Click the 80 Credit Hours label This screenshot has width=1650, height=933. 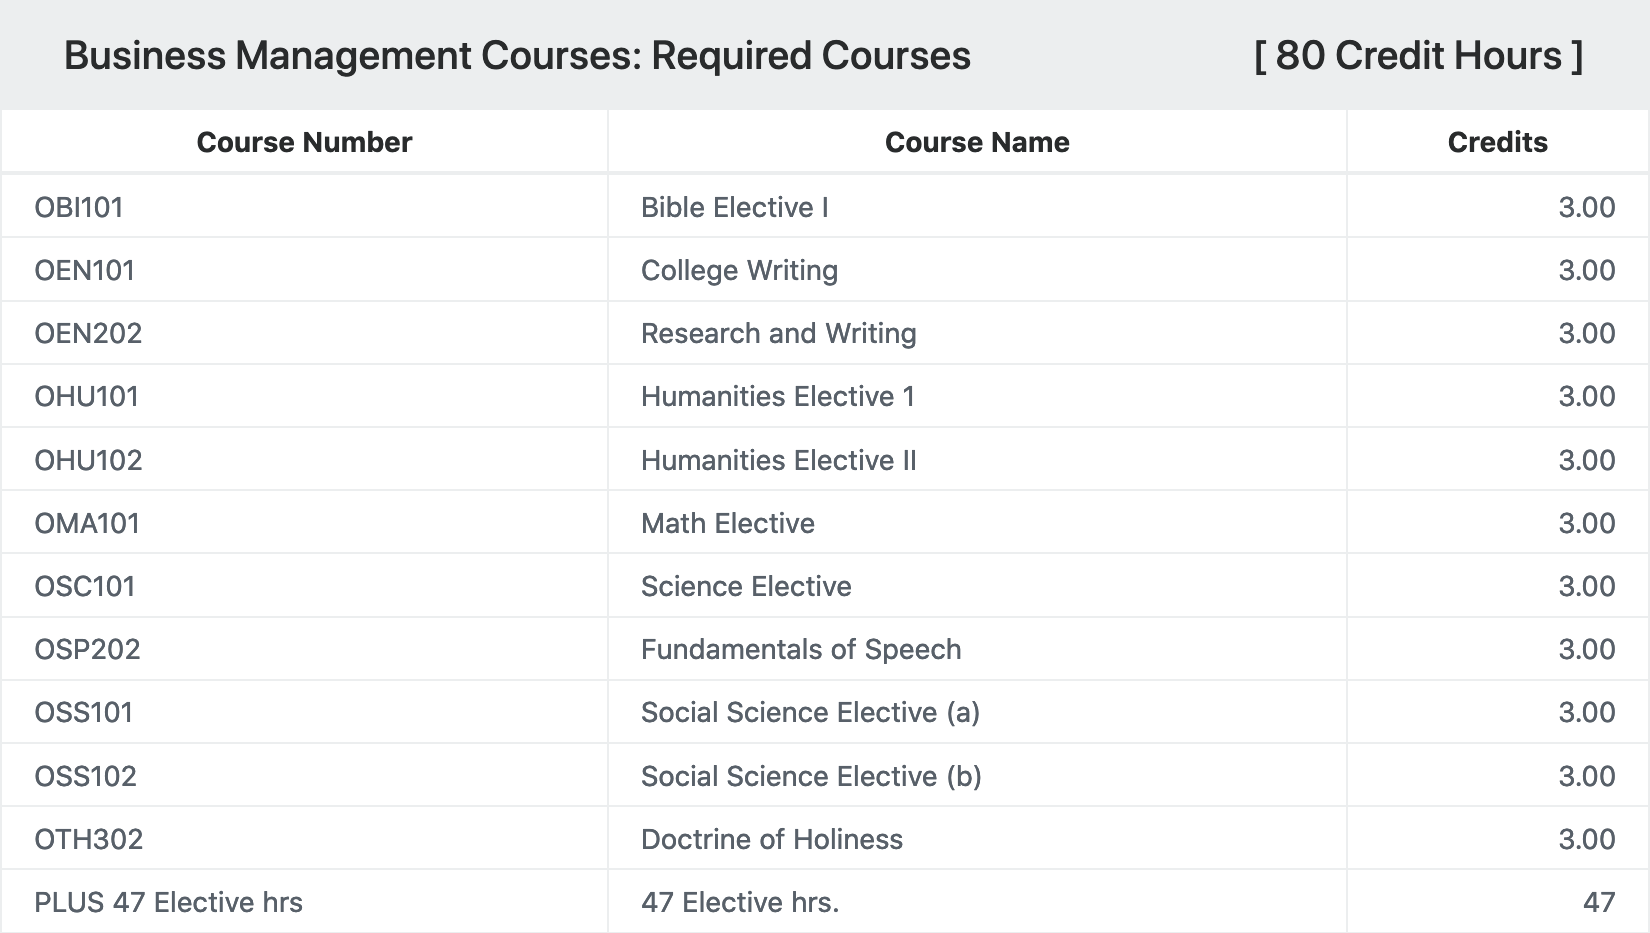1418,55
